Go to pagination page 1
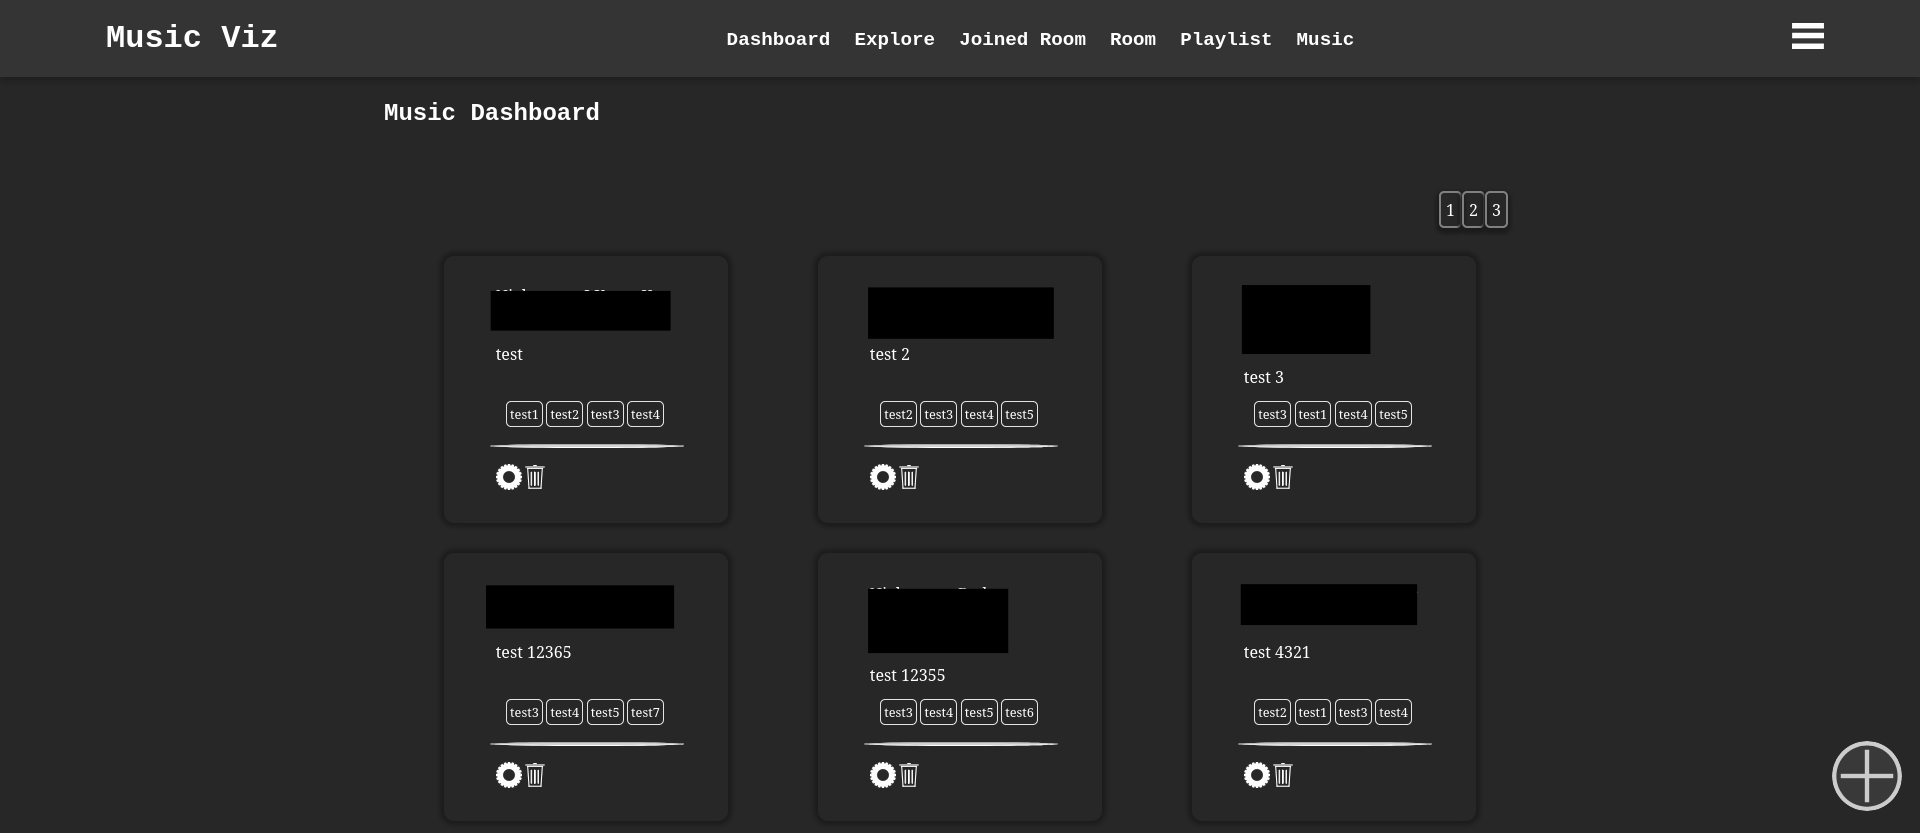The width and height of the screenshot is (1920, 833). point(1450,210)
